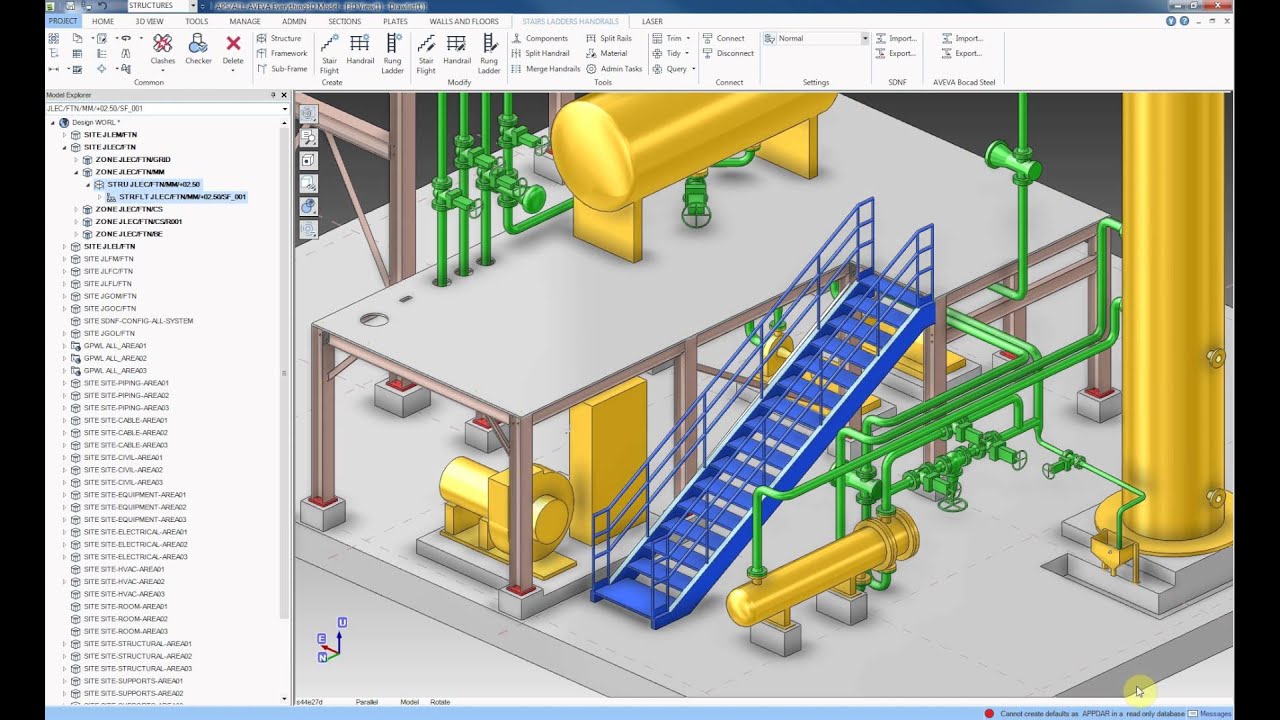Select the Split Rails tool
Image resolution: width=1280 pixels, height=720 pixels.
tap(609, 38)
